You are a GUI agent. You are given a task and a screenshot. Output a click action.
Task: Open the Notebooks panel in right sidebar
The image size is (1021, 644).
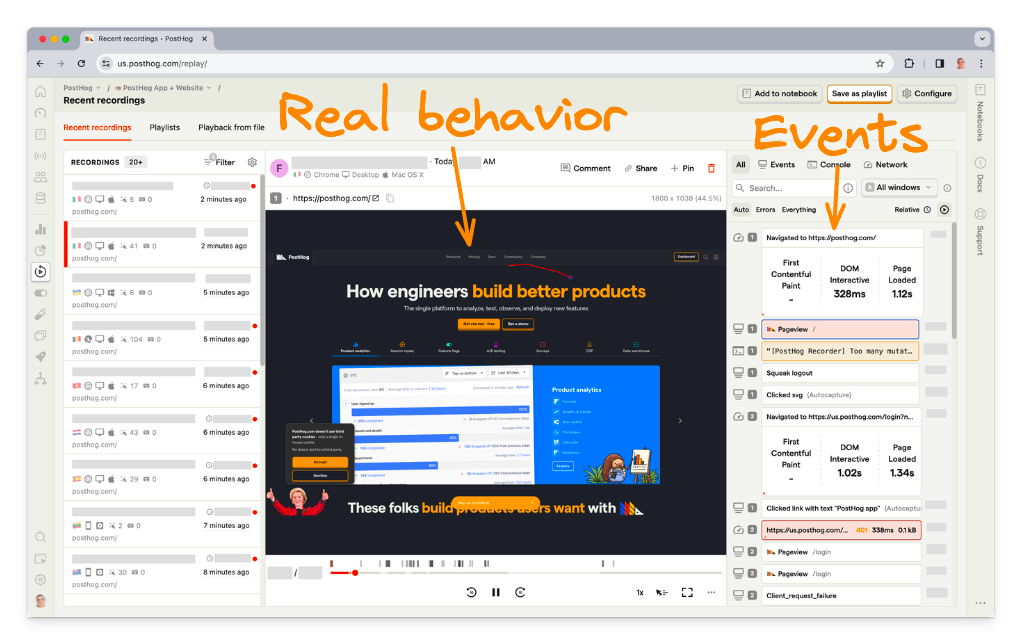pyautogui.click(x=980, y=112)
